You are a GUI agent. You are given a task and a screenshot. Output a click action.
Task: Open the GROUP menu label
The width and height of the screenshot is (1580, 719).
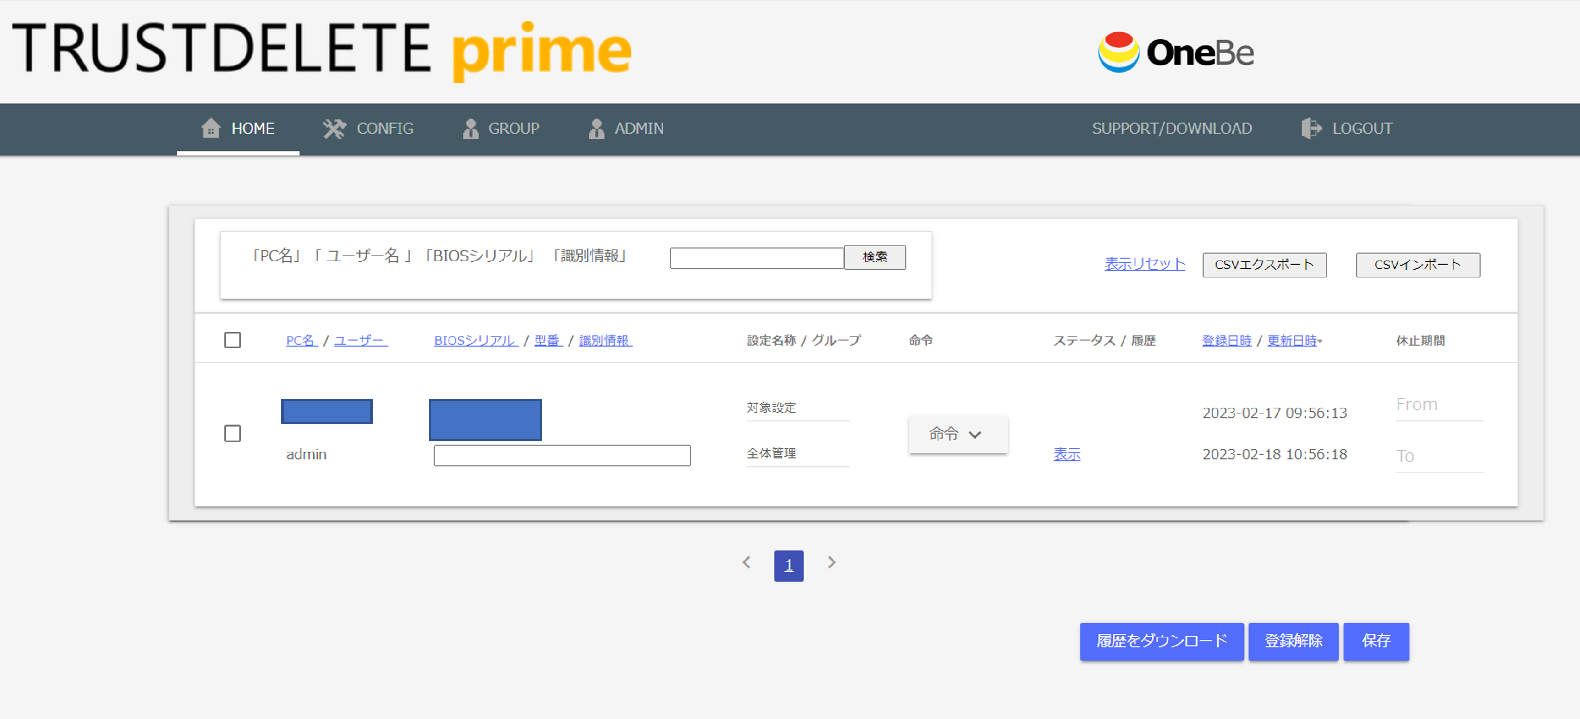point(514,128)
